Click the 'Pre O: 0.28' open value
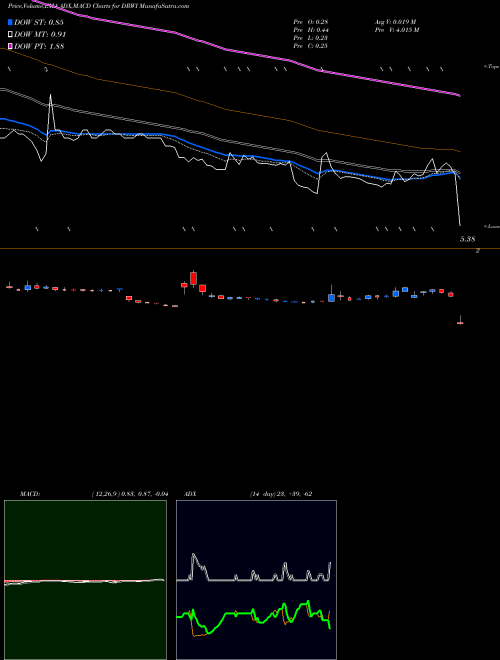The width and height of the screenshot is (500, 660). (311, 22)
